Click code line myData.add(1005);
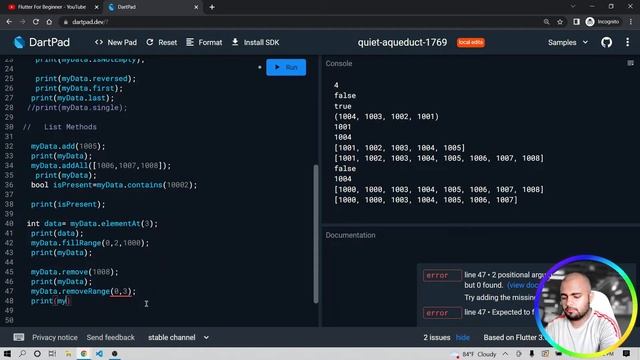This screenshot has height=360, width=640. pyautogui.click(x=68, y=146)
